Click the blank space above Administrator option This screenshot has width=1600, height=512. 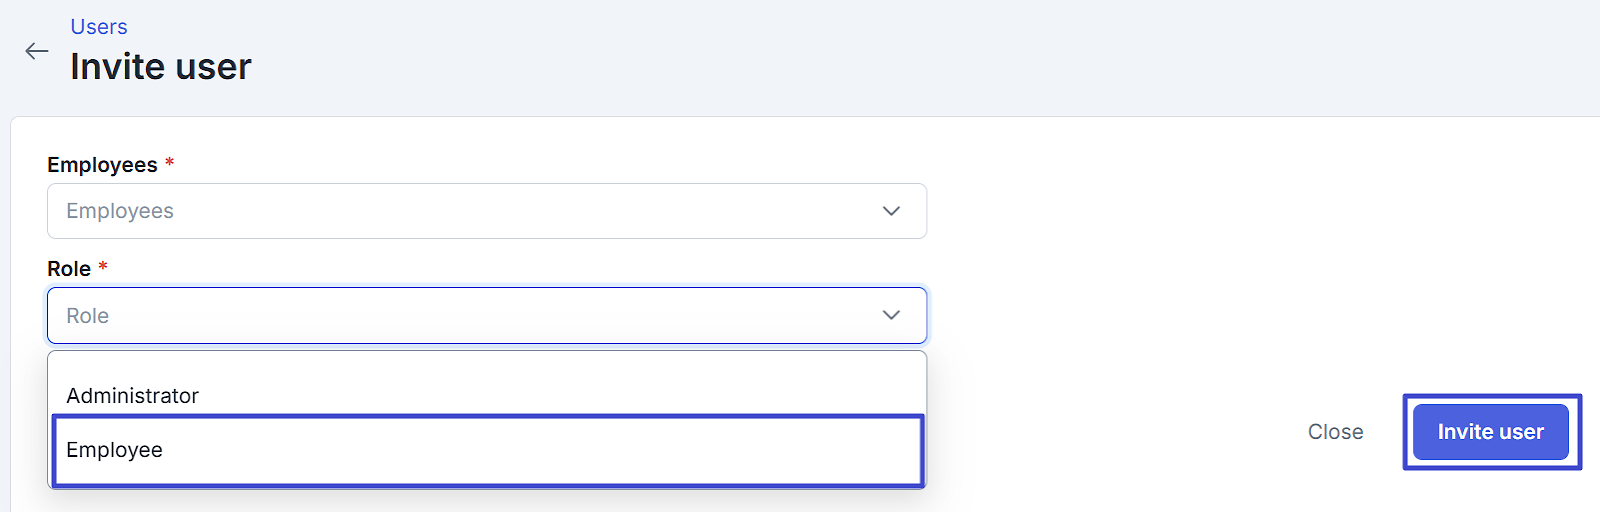tap(486, 365)
